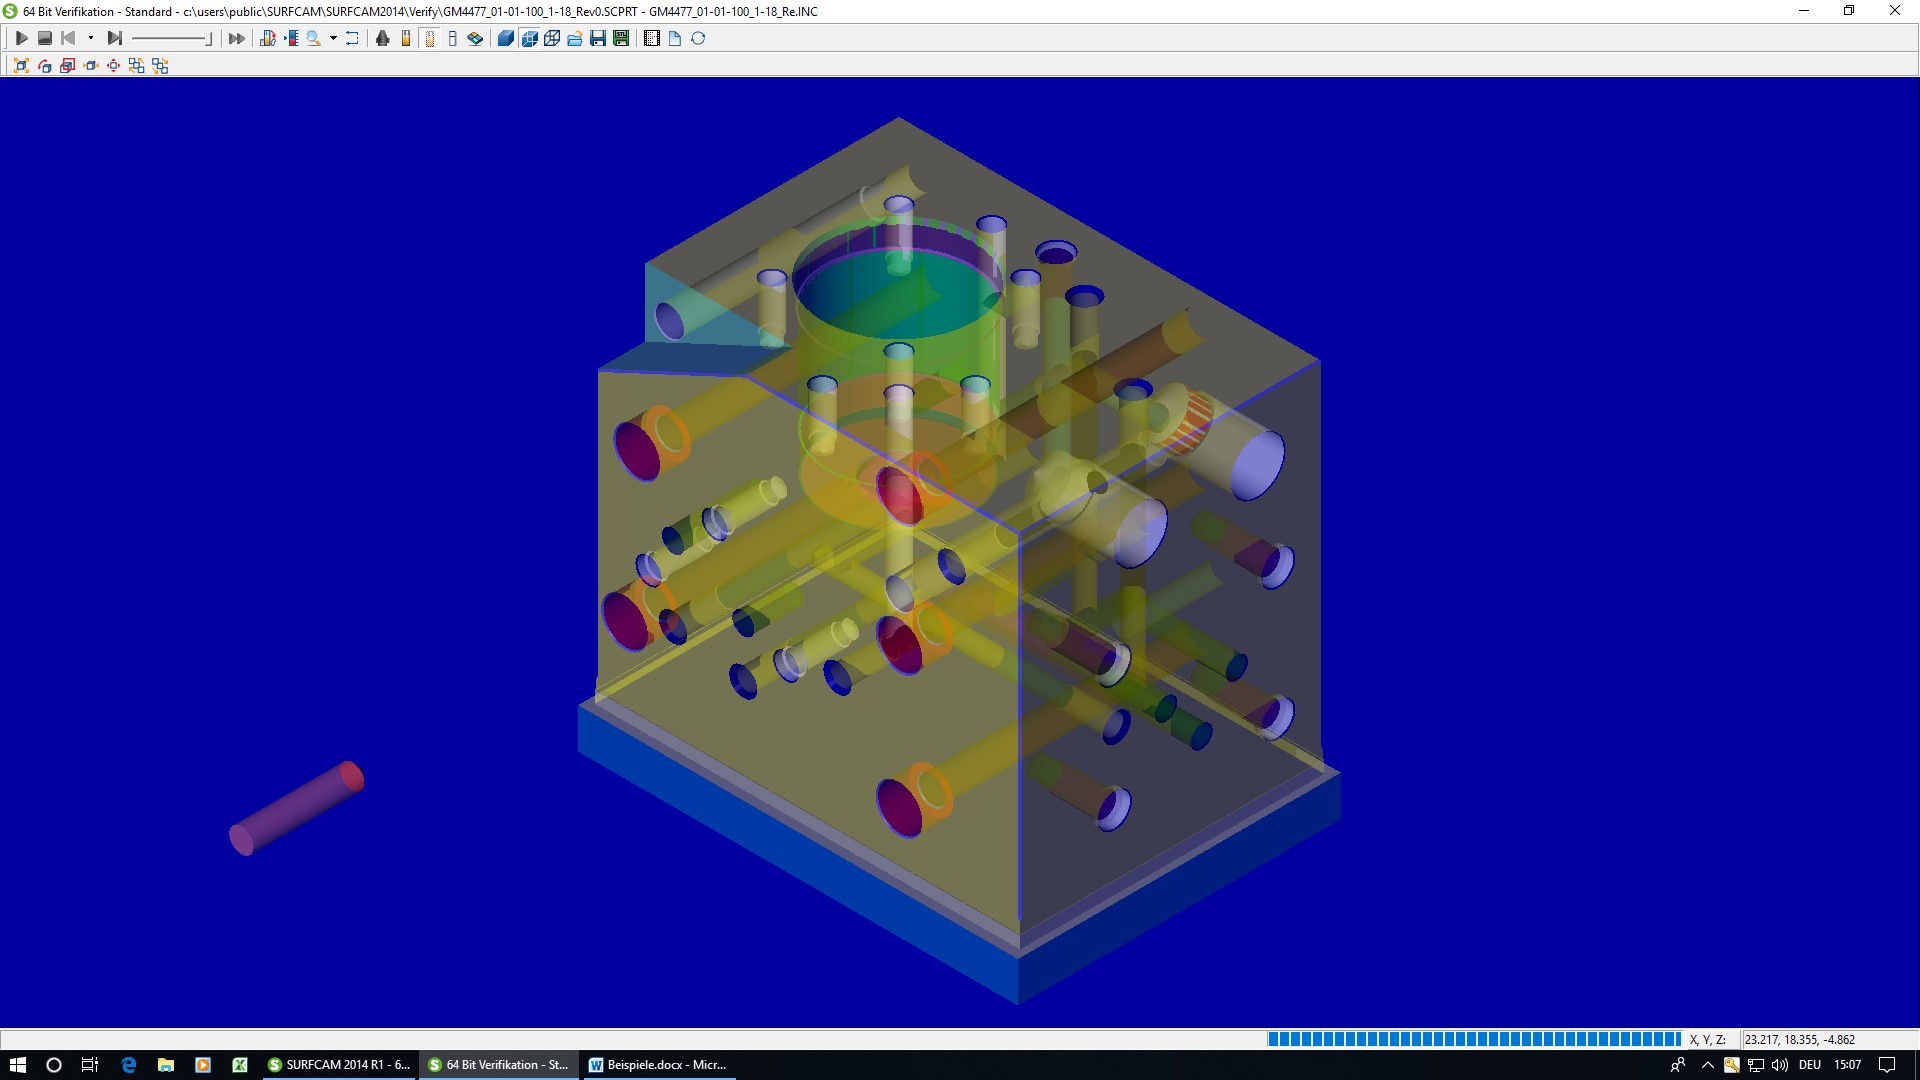The height and width of the screenshot is (1080, 1920).
Task: Toggle translucent stock display mode
Action: 529,38
